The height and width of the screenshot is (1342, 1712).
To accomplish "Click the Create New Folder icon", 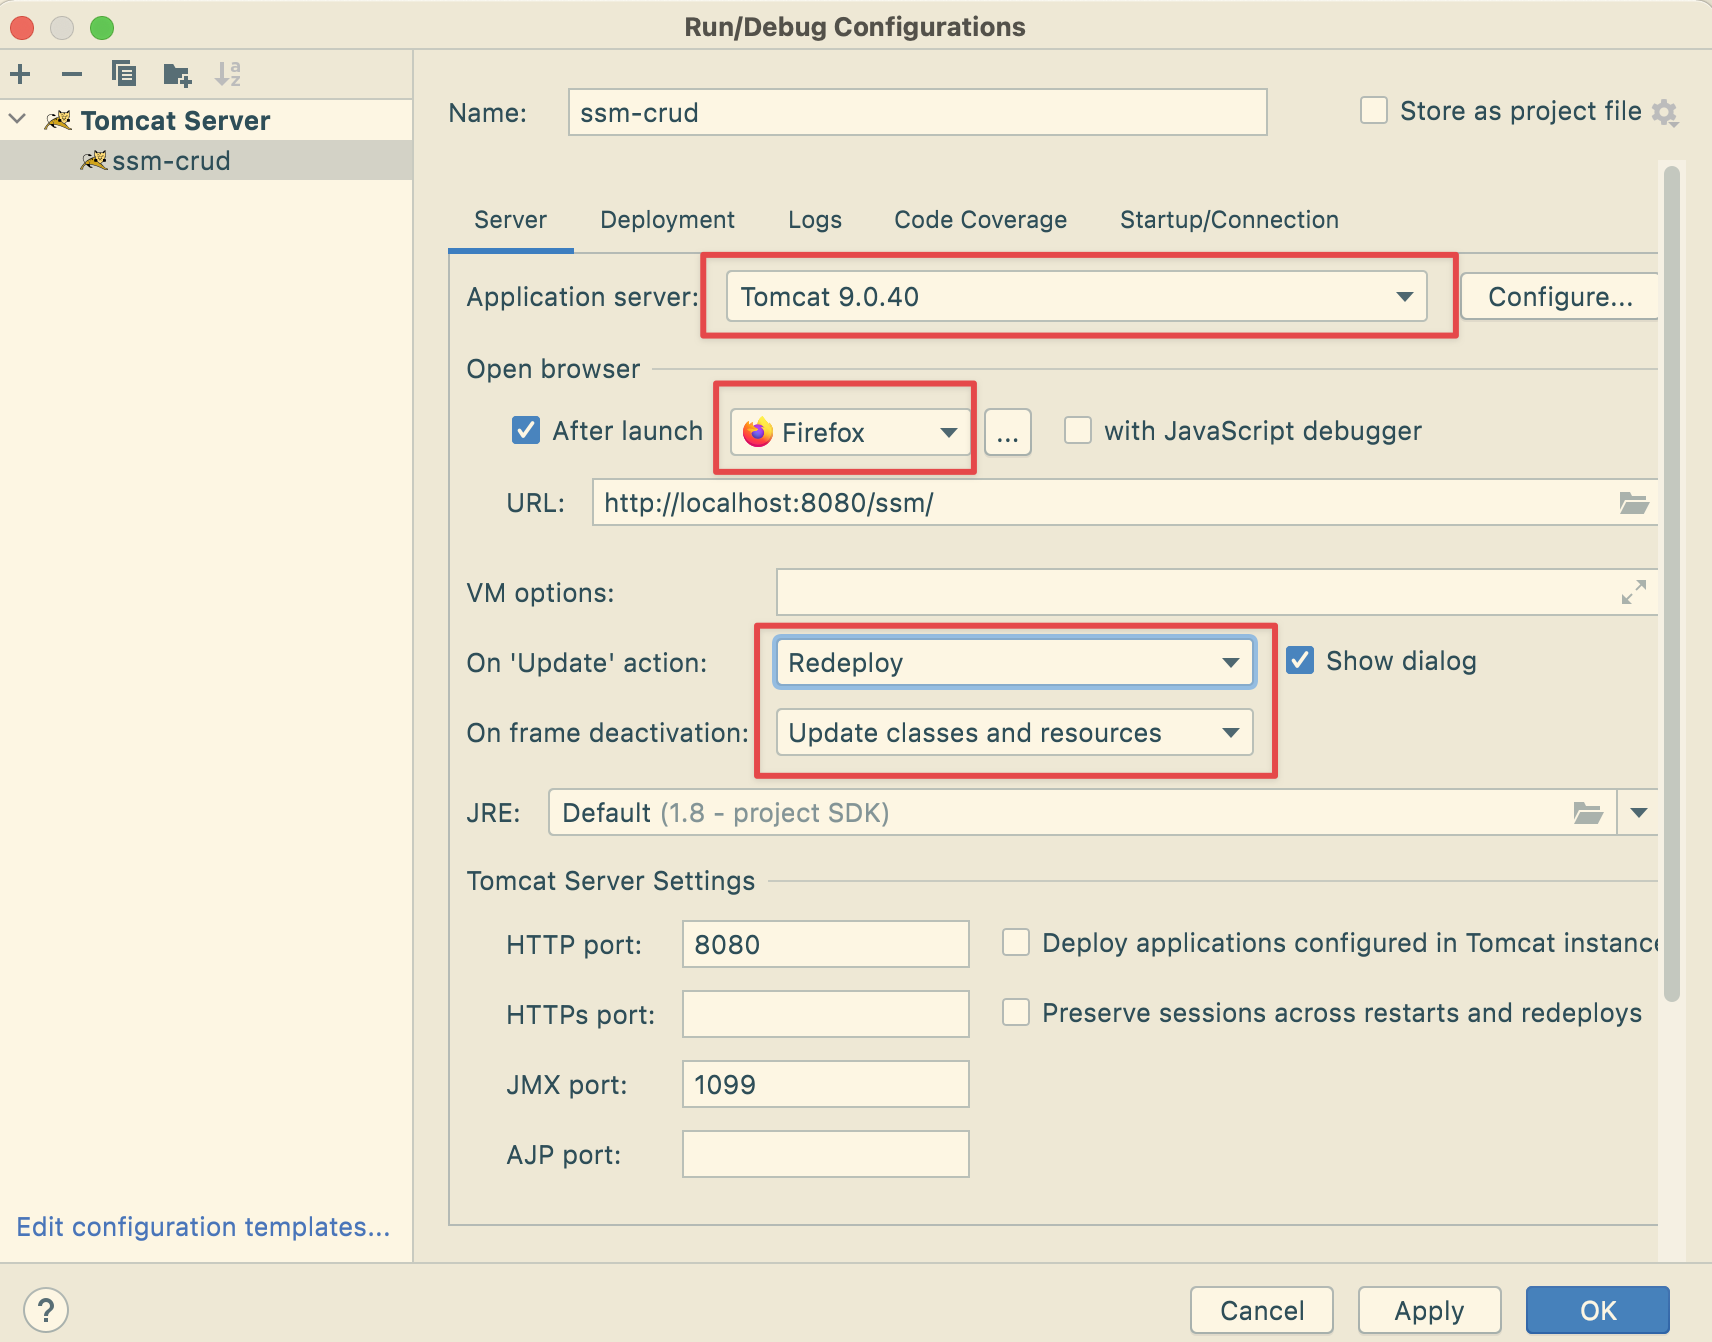I will point(177,74).
